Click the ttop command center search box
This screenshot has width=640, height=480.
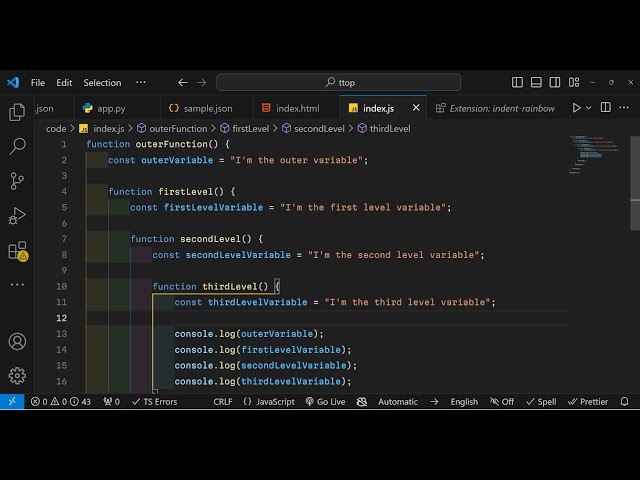pos(338,83)
